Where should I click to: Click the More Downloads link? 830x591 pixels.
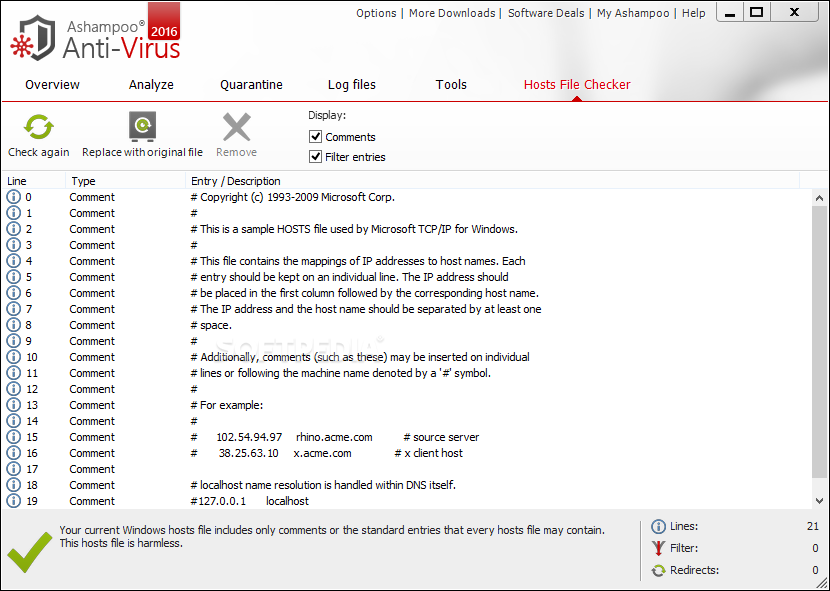(x=452, y=13)
